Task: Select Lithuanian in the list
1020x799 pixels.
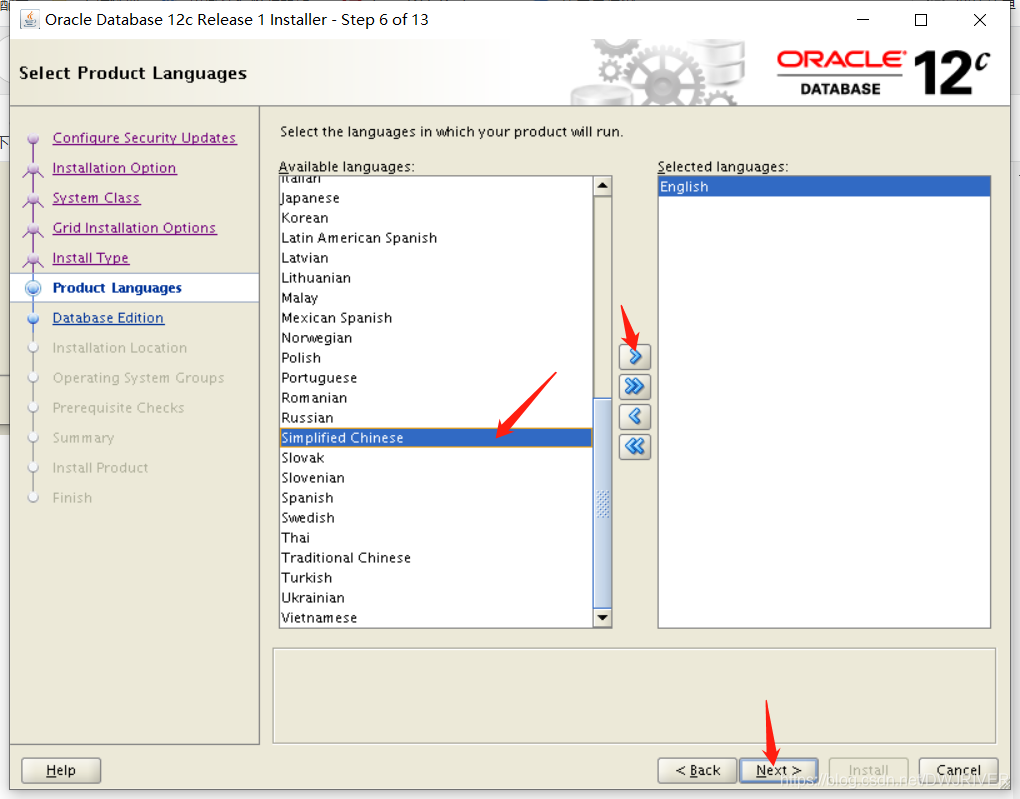Action: click(436, 278)
